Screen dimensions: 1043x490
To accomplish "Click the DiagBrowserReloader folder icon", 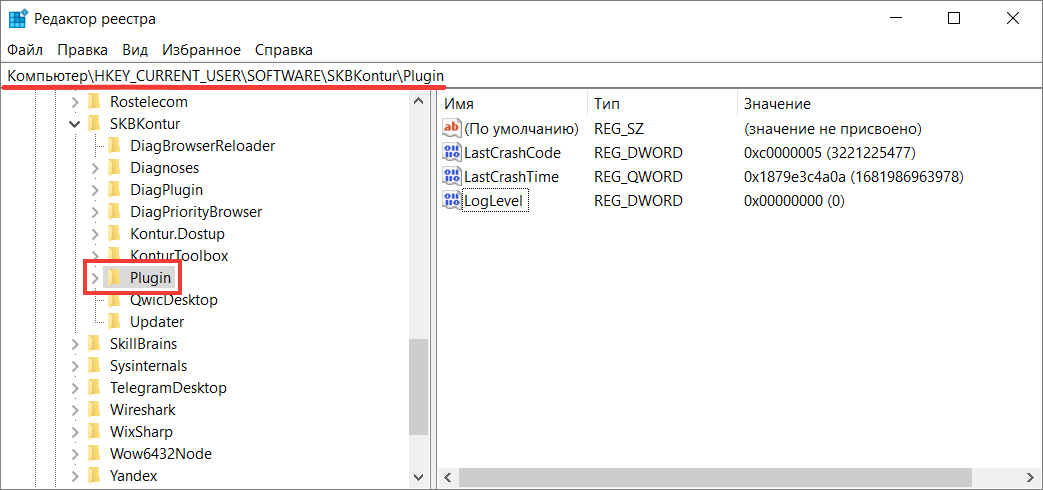I will point(114,146).
